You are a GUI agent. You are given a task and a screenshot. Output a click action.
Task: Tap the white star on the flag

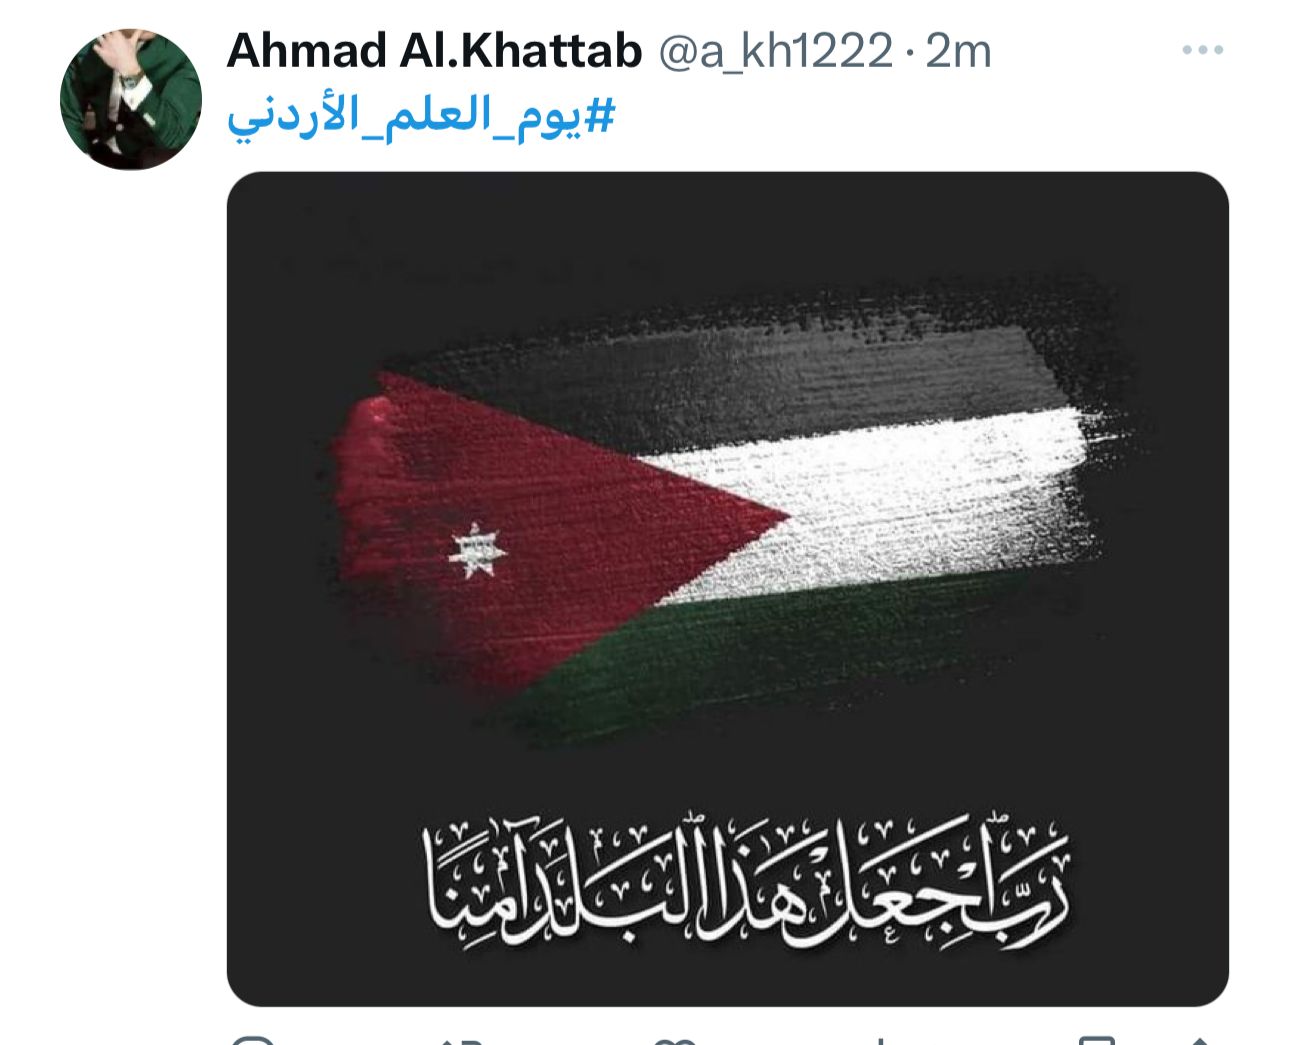coord(478,551)
